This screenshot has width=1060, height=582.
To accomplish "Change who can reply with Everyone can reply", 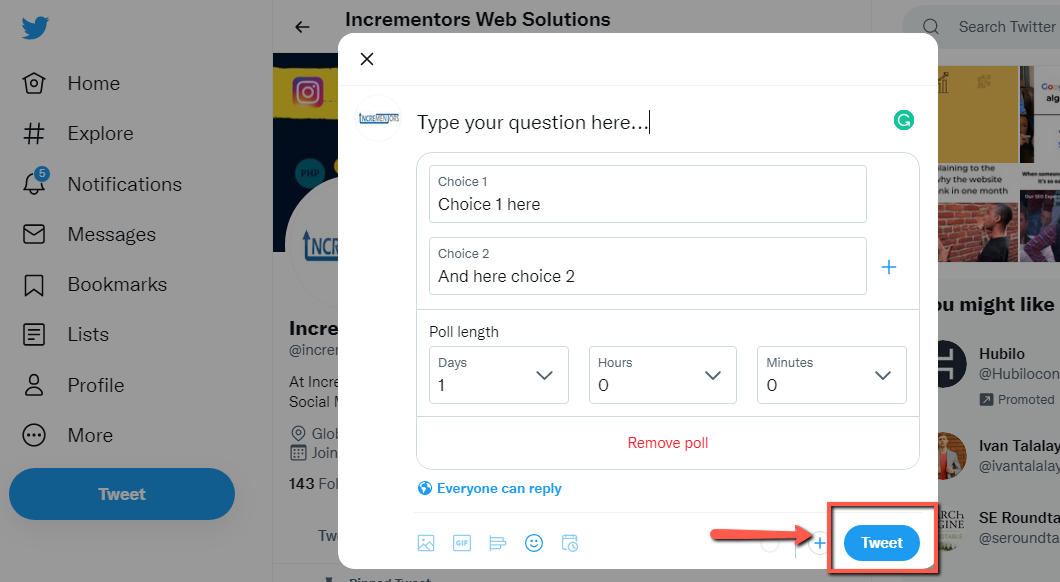I will [489, 487].
